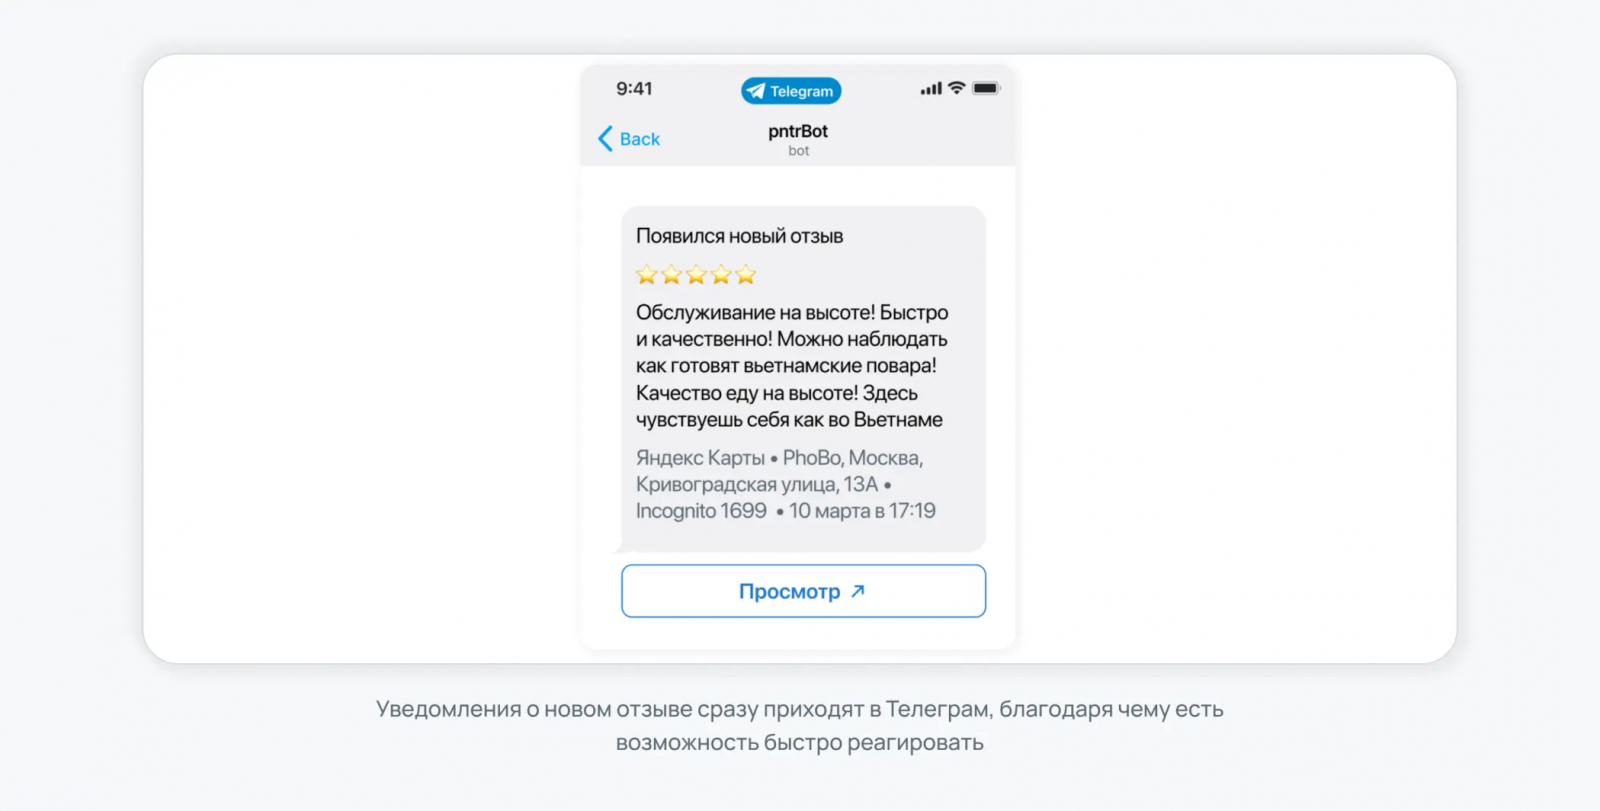Open the pntrBot chat title
1600x811 pixels.
(x=798, y=131)
